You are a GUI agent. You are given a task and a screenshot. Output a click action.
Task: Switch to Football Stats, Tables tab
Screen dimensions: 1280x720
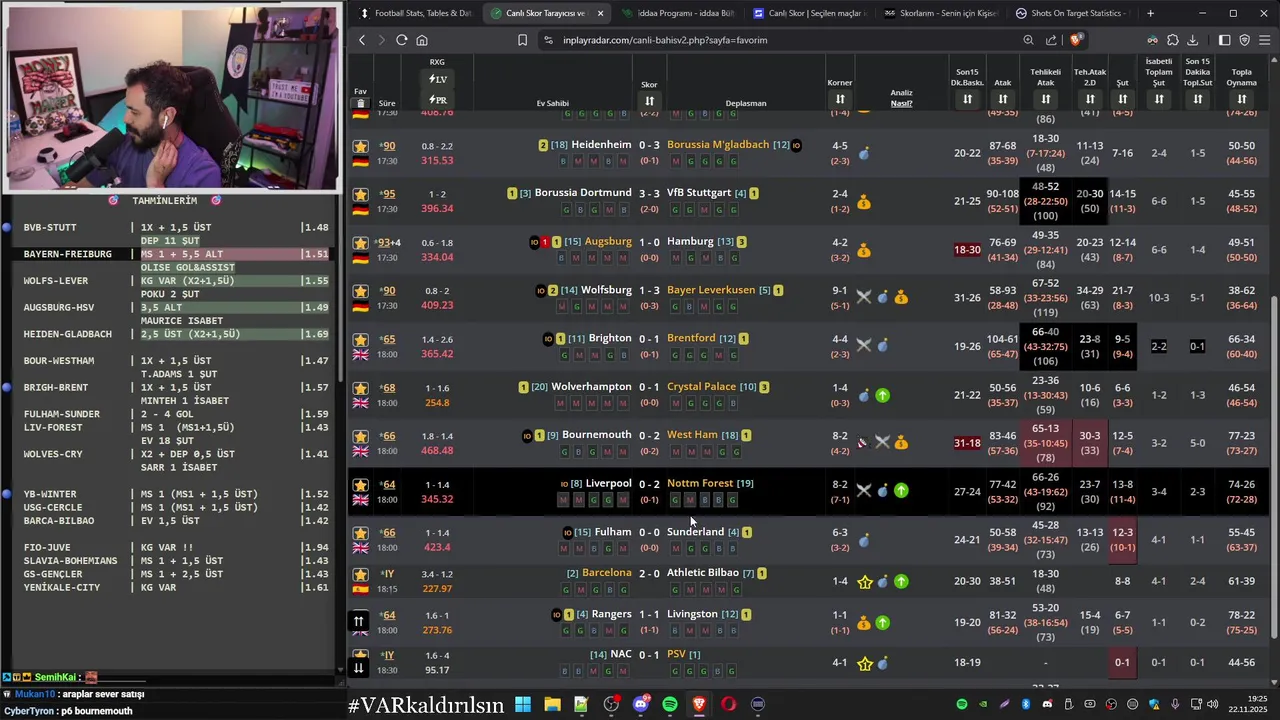[x=414, y=13]
